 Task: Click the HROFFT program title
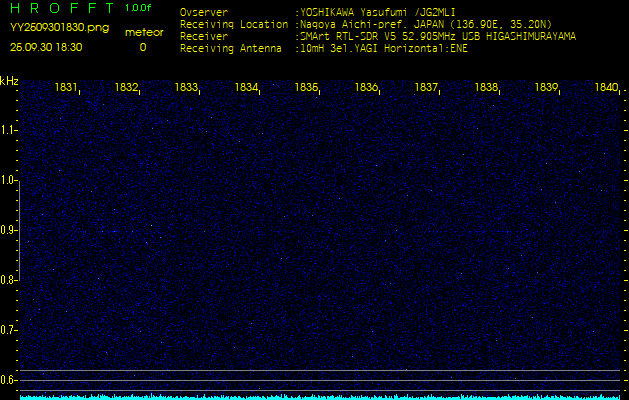click(x=62, y=8)
